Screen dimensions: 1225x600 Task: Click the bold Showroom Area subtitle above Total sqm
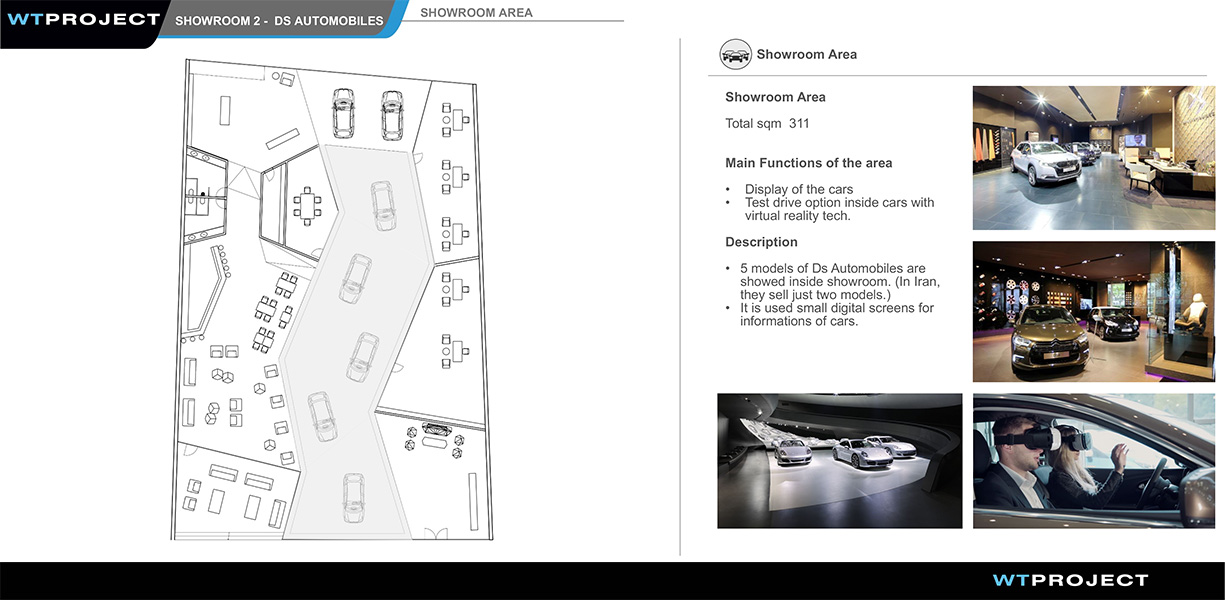775,97
